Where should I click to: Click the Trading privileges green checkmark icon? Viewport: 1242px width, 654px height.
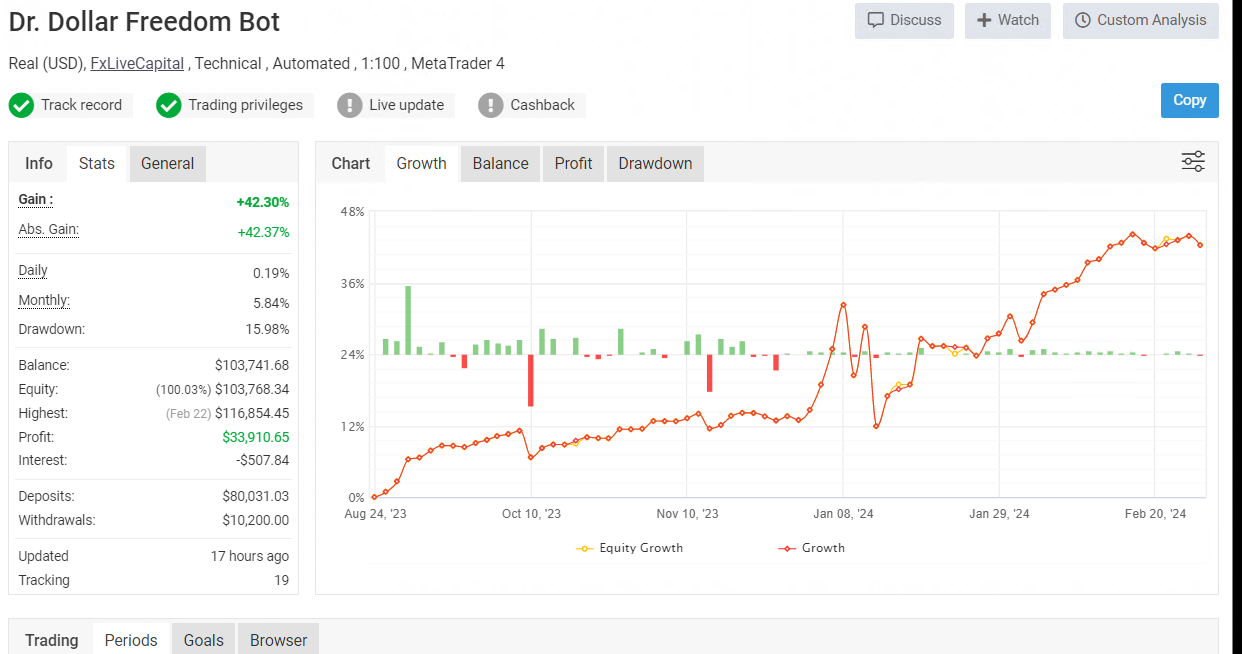click(169, 105)
